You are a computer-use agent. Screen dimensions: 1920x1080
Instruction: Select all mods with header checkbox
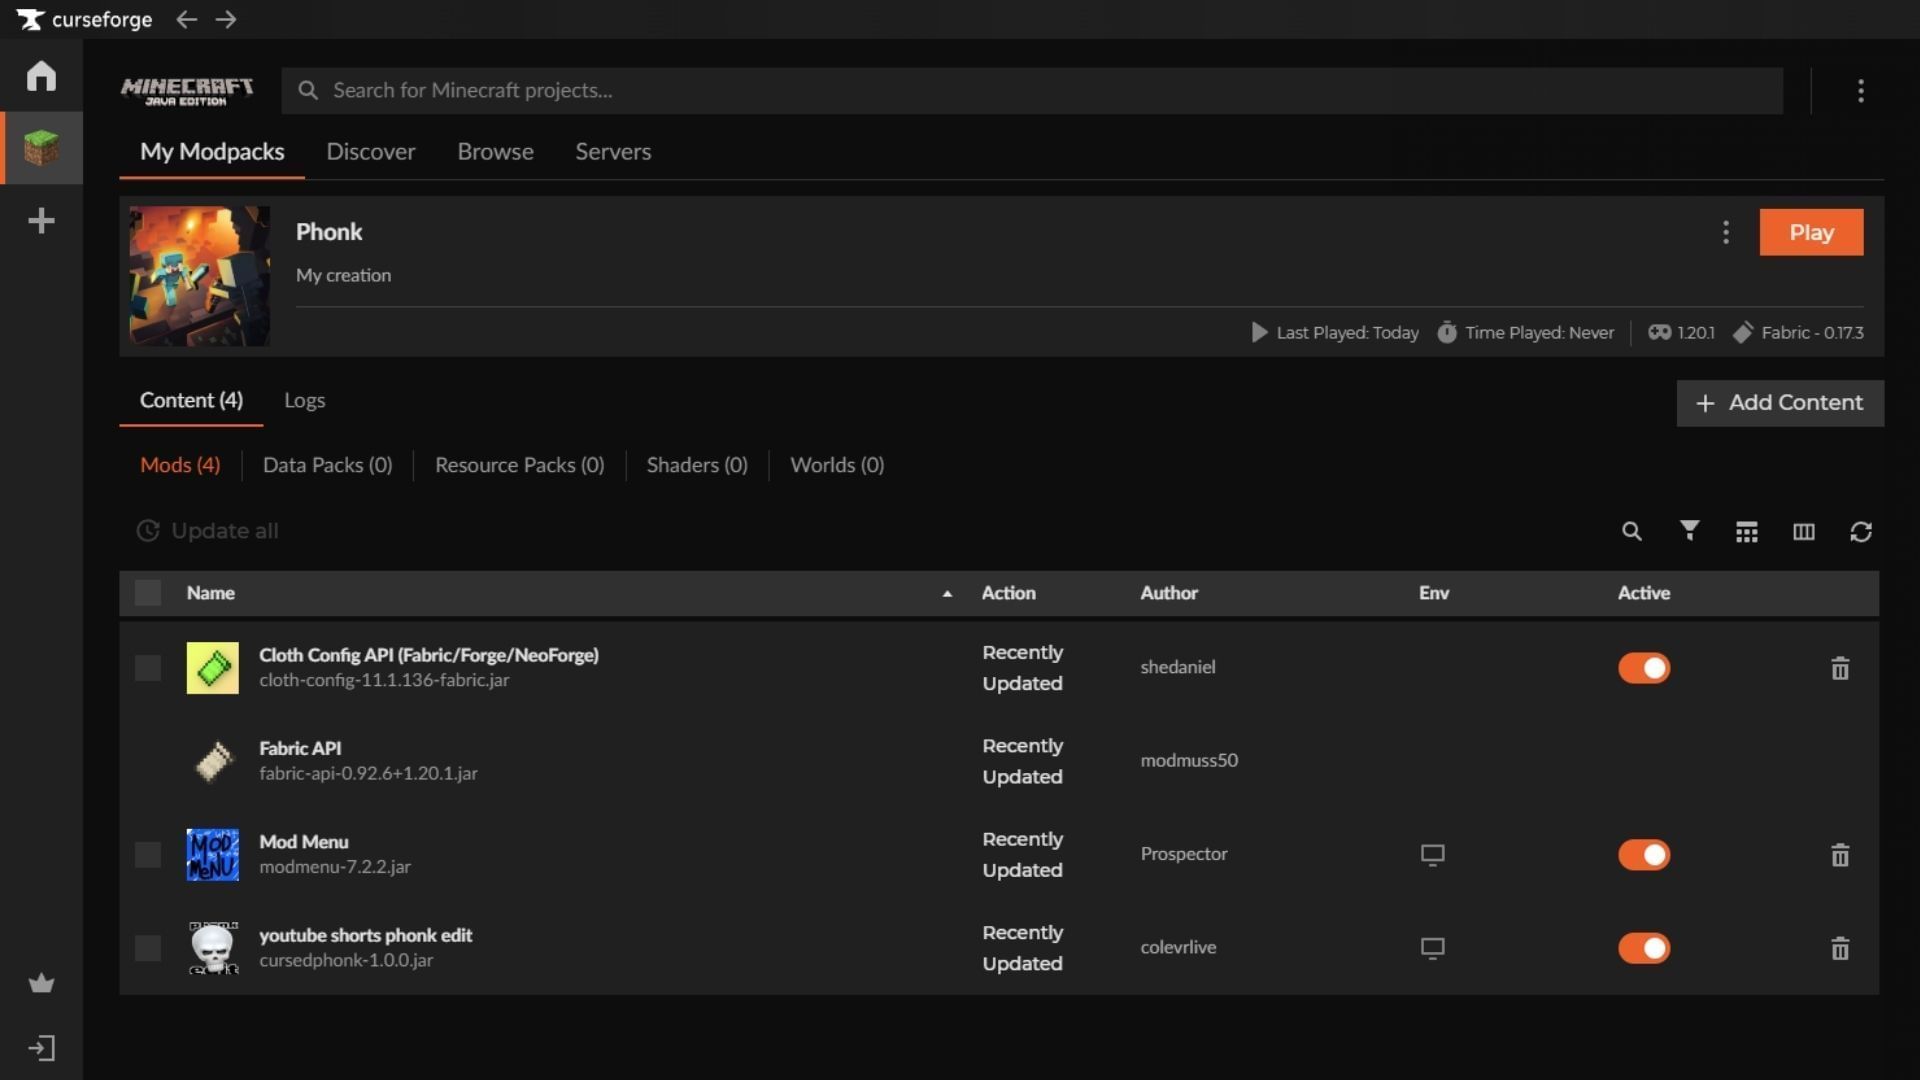(148, 593)
